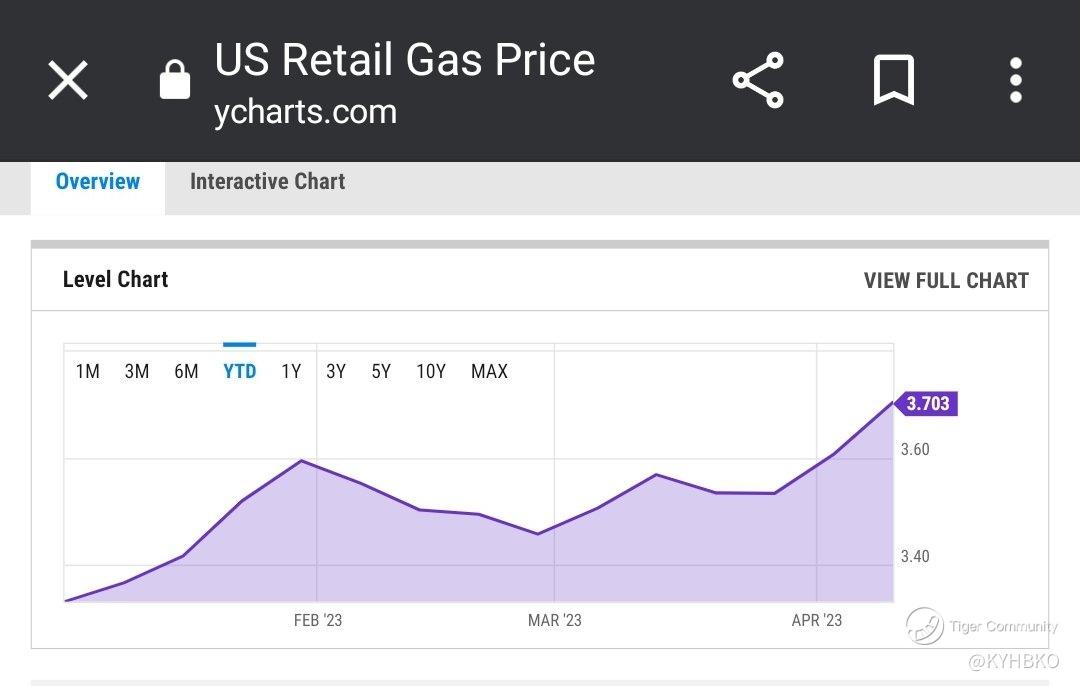Open the three-dot overflow menu

1016,80
